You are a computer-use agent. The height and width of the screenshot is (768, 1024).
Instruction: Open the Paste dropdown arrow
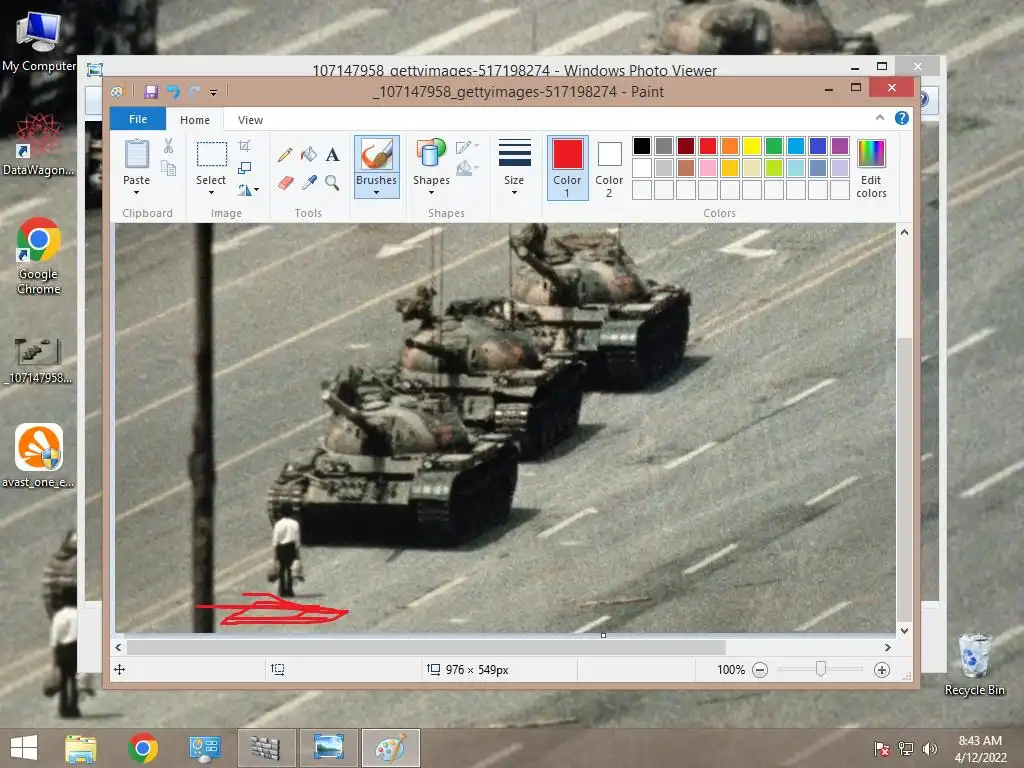(x=136, y=193)
